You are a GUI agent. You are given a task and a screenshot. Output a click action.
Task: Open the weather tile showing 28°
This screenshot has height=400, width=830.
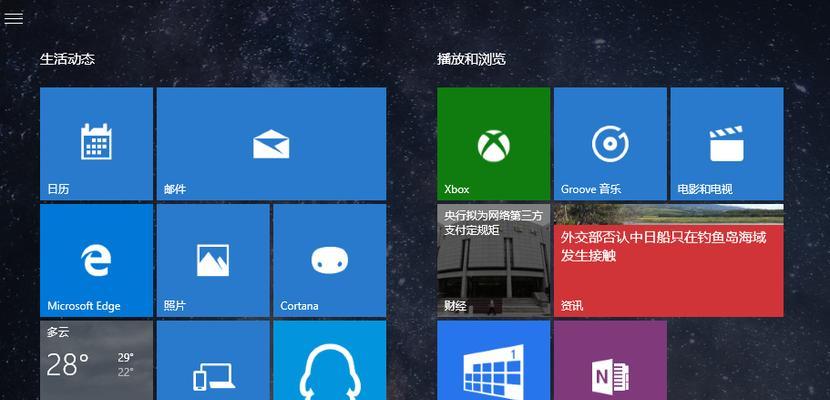pyautogui.click(x=96, y=360)
